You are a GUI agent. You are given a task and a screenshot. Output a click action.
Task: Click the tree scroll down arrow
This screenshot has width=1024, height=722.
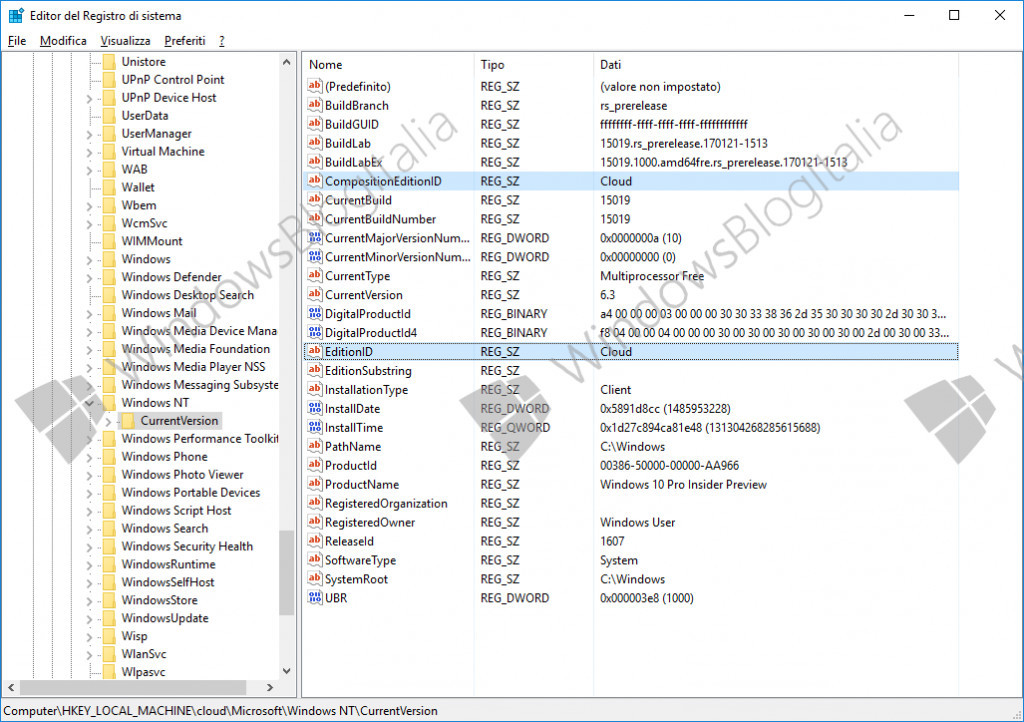click(287, 671)
